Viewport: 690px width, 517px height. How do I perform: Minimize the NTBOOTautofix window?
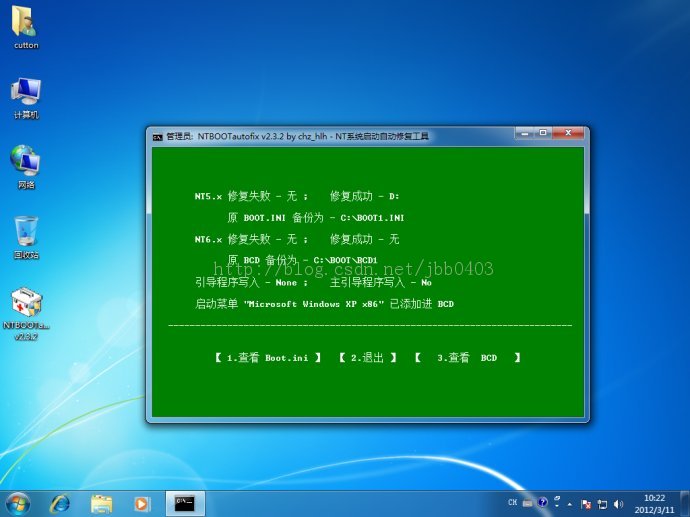coord(525,132)
